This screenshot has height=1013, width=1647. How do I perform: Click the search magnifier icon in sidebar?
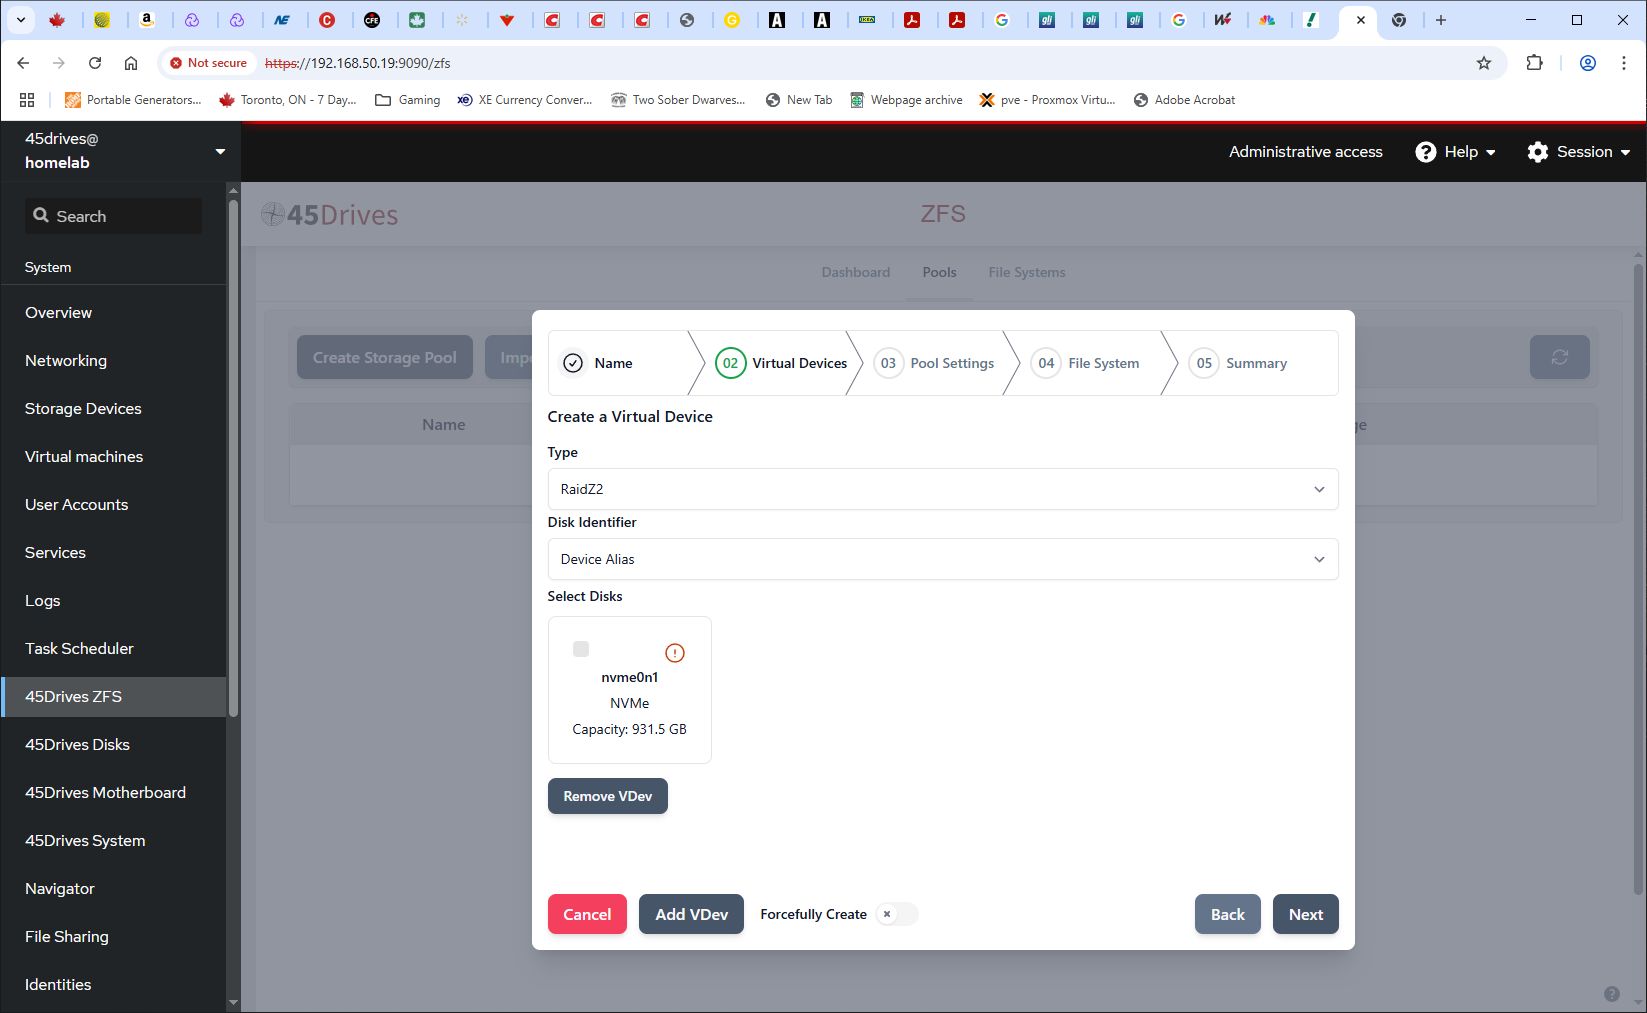point(41,216)
